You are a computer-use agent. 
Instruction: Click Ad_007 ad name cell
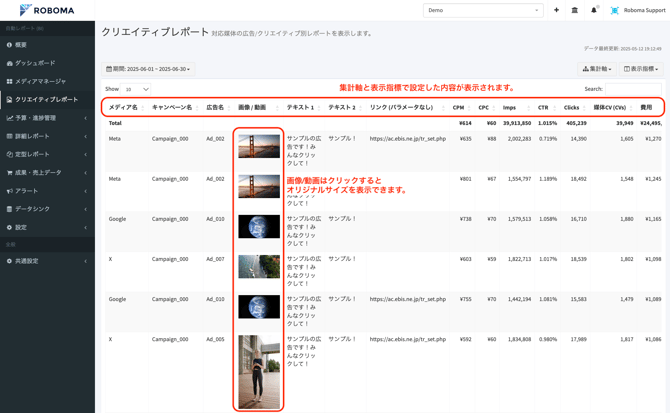click(215, 259)
